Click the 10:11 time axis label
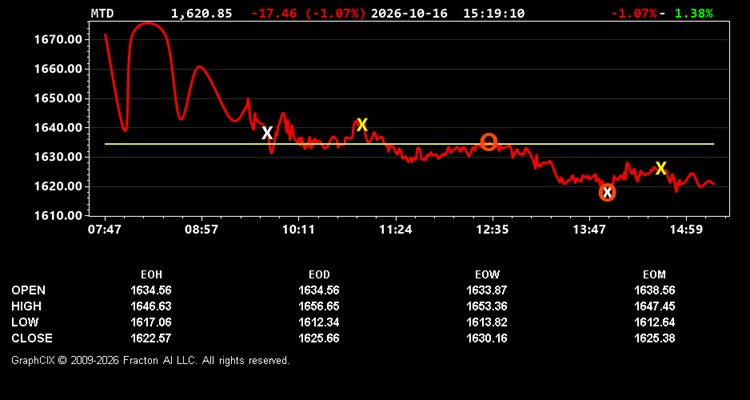This screenshot has height=400, width=750. click(x=298, y=230)
